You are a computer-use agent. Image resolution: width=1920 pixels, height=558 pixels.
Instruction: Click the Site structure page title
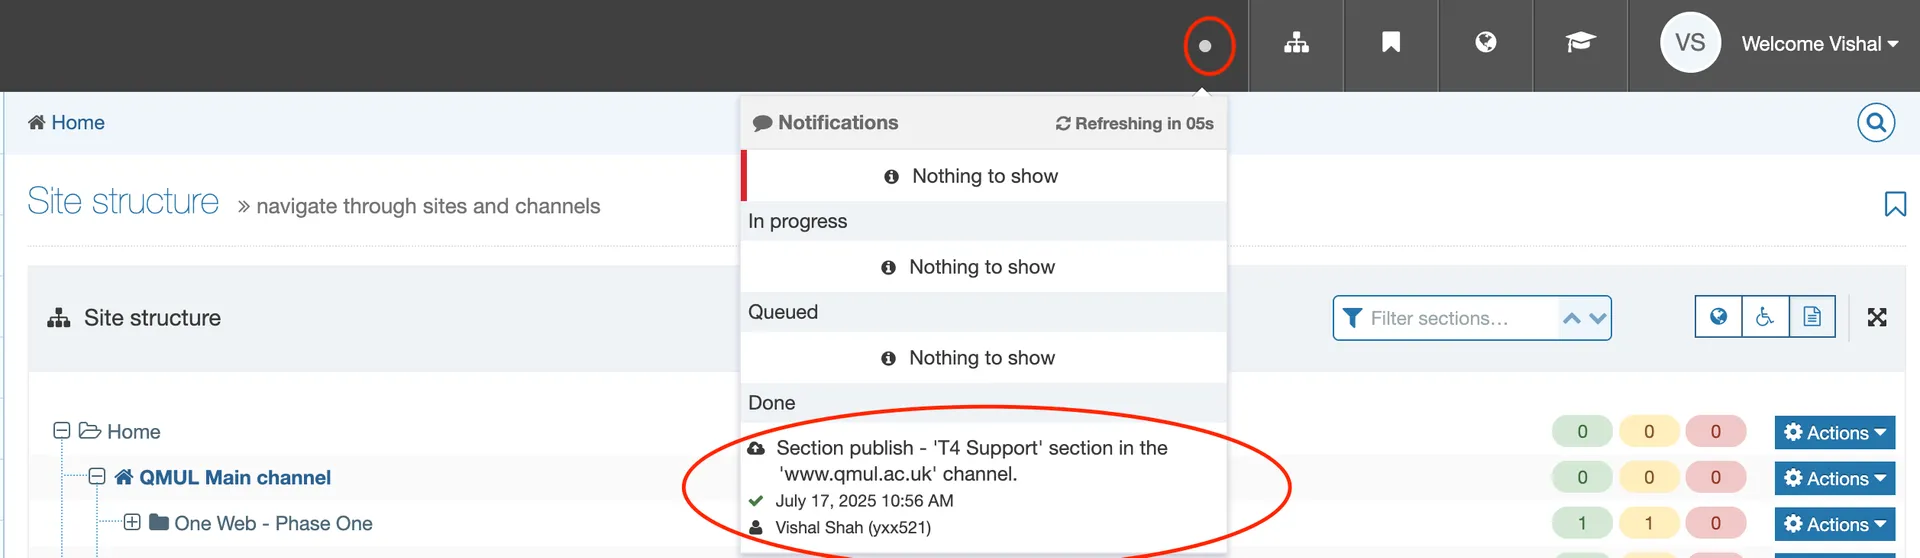[123, 201]
